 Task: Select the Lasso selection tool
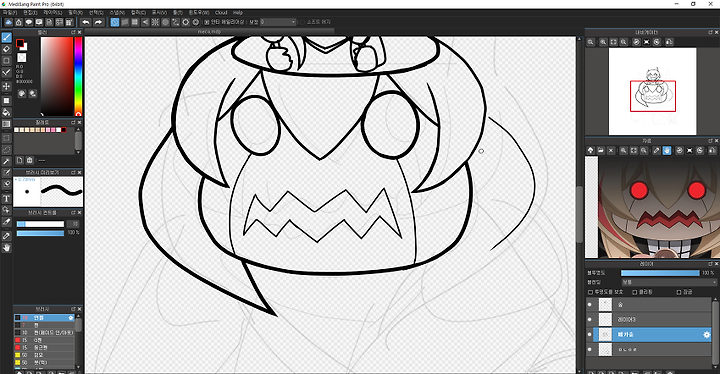coord(6,150)
